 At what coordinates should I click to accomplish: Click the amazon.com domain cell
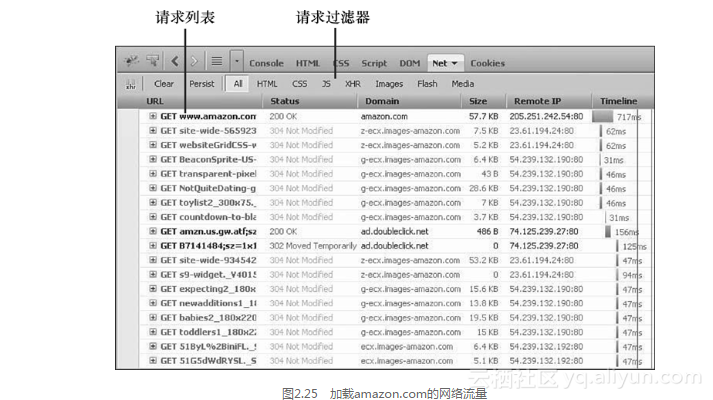[x=384, y=116]
